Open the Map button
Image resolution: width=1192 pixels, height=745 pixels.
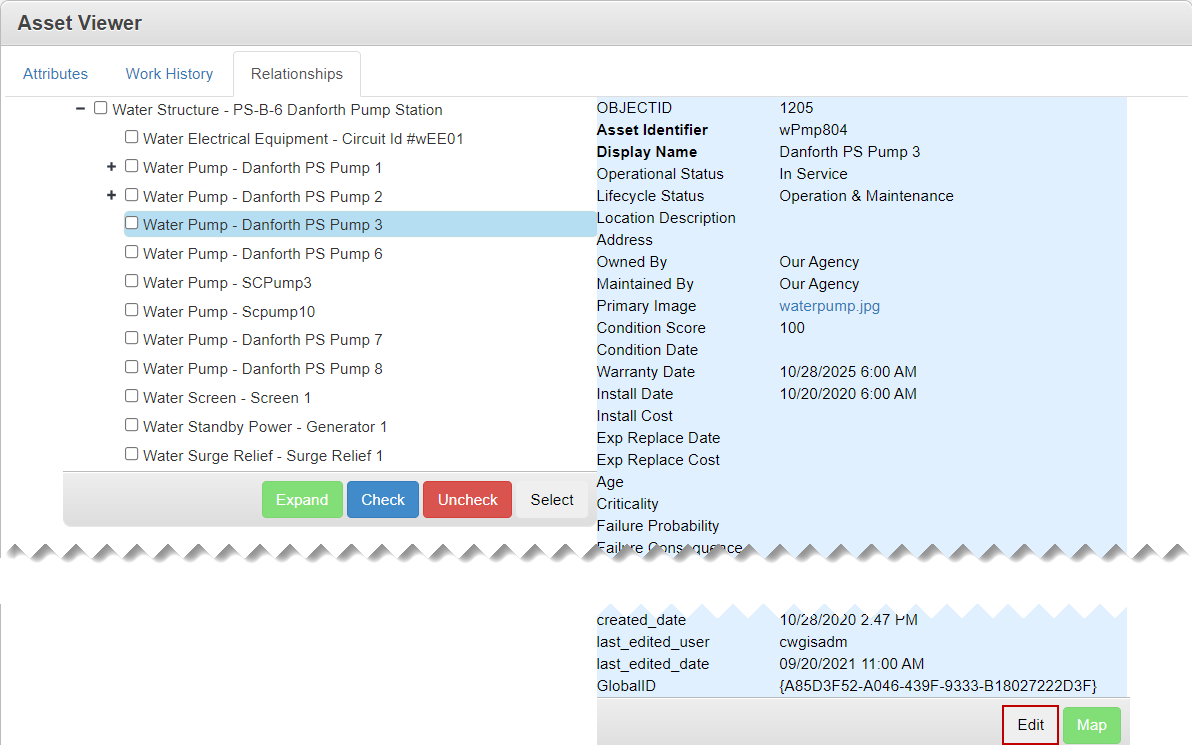pos(1091,725)
